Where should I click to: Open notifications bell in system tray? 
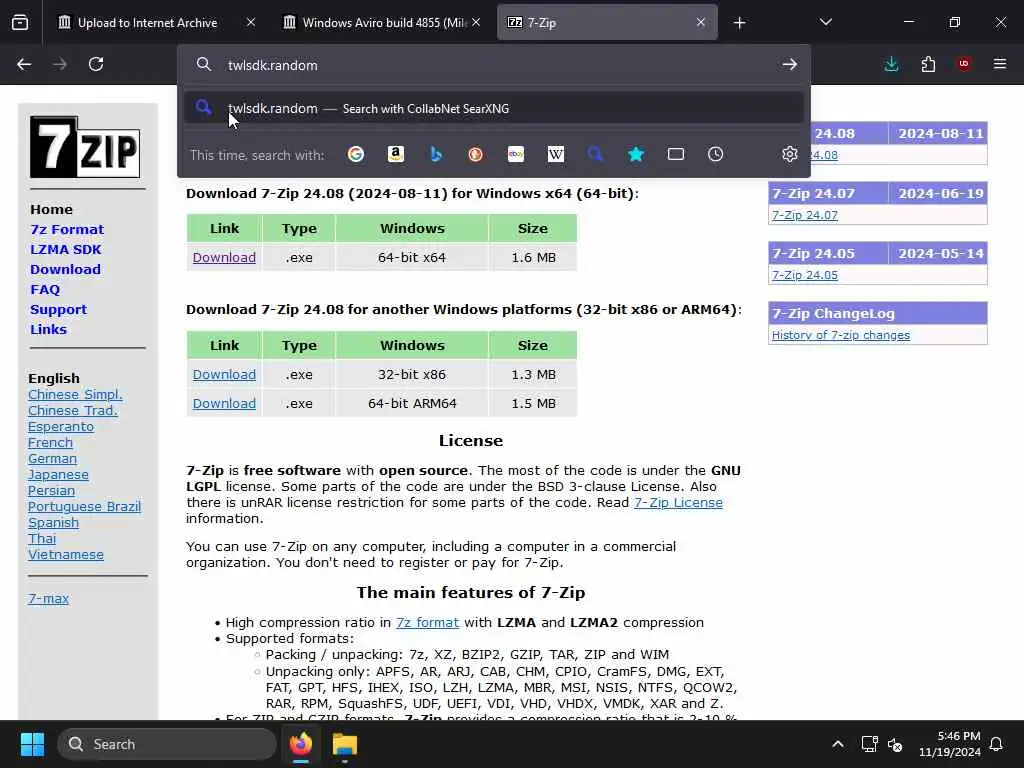pos(997,744)
